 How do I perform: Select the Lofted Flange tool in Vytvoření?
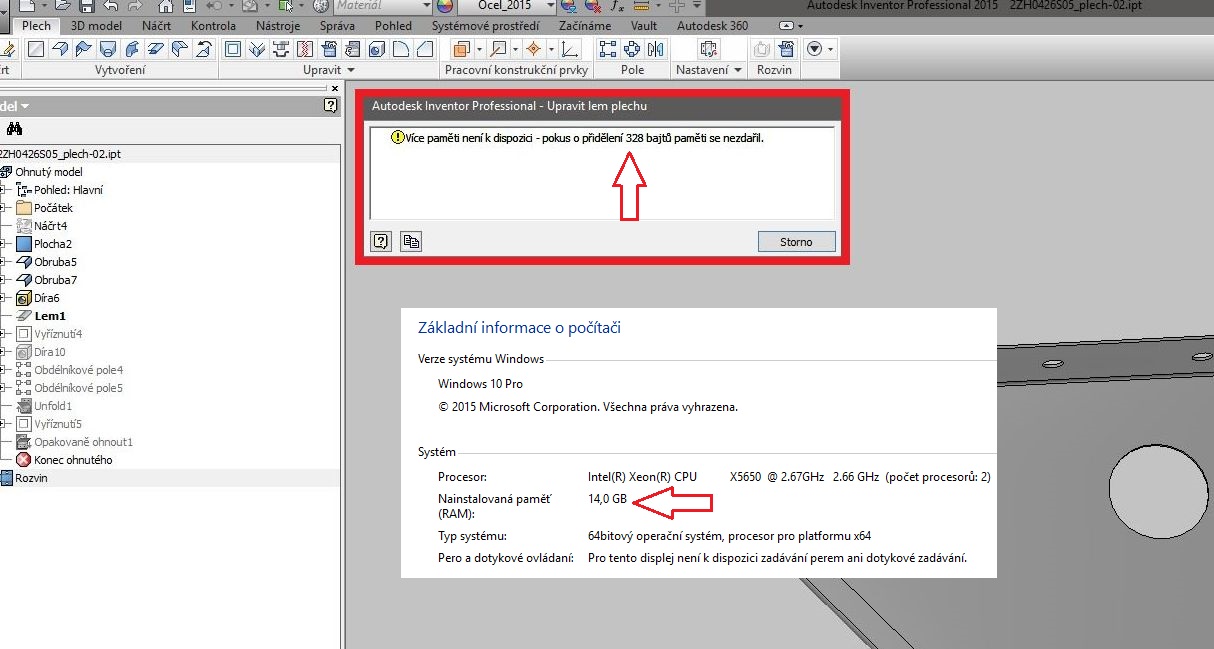tap(109, 49)
